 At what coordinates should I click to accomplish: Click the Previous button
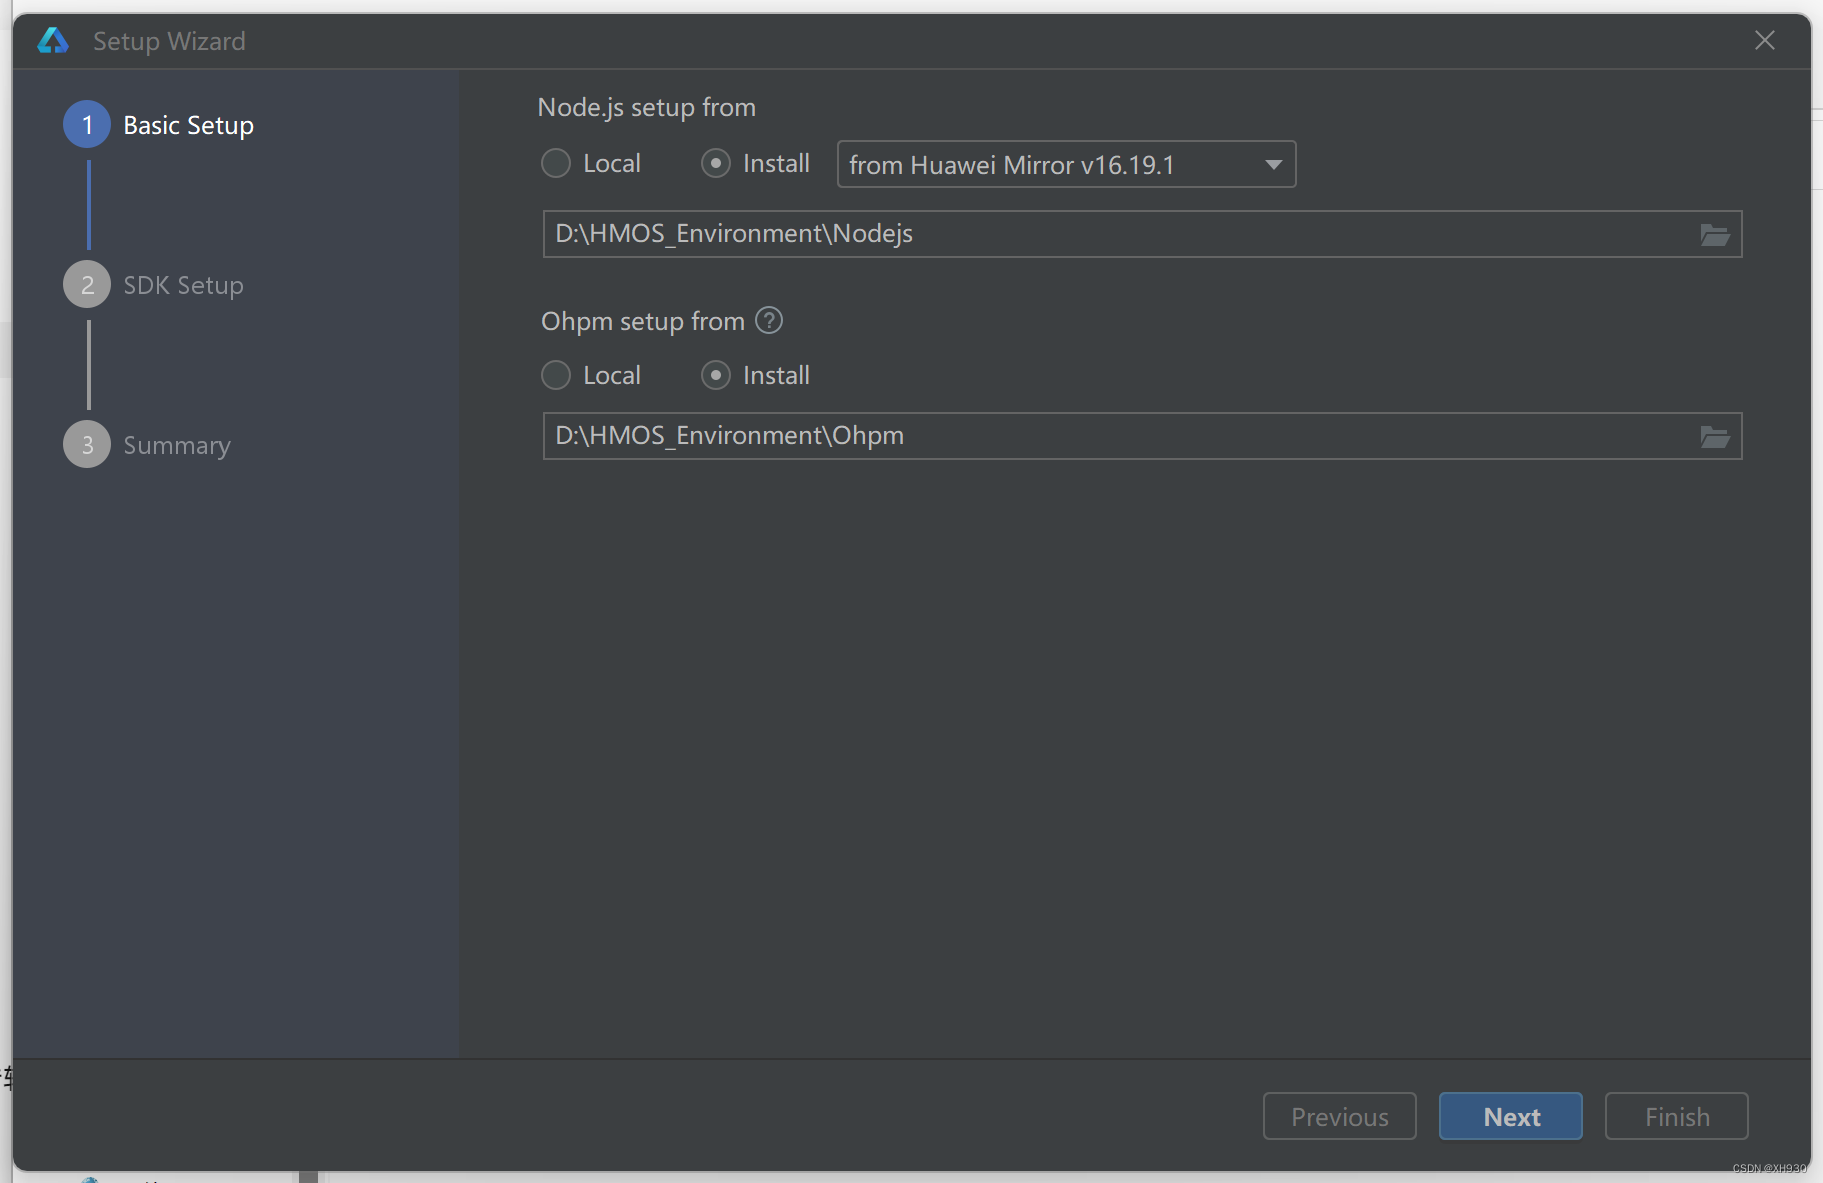[1340, 1116]
